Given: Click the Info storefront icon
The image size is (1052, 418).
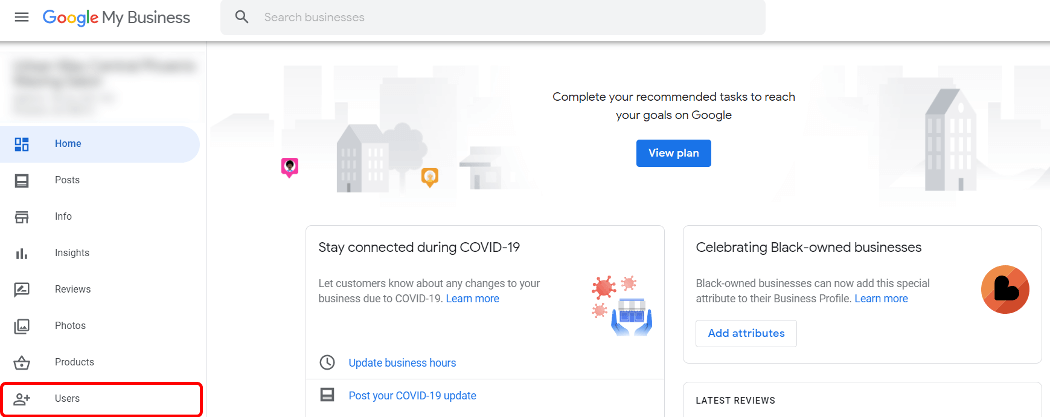Looking at the screenshot, I should click(21, 217).
